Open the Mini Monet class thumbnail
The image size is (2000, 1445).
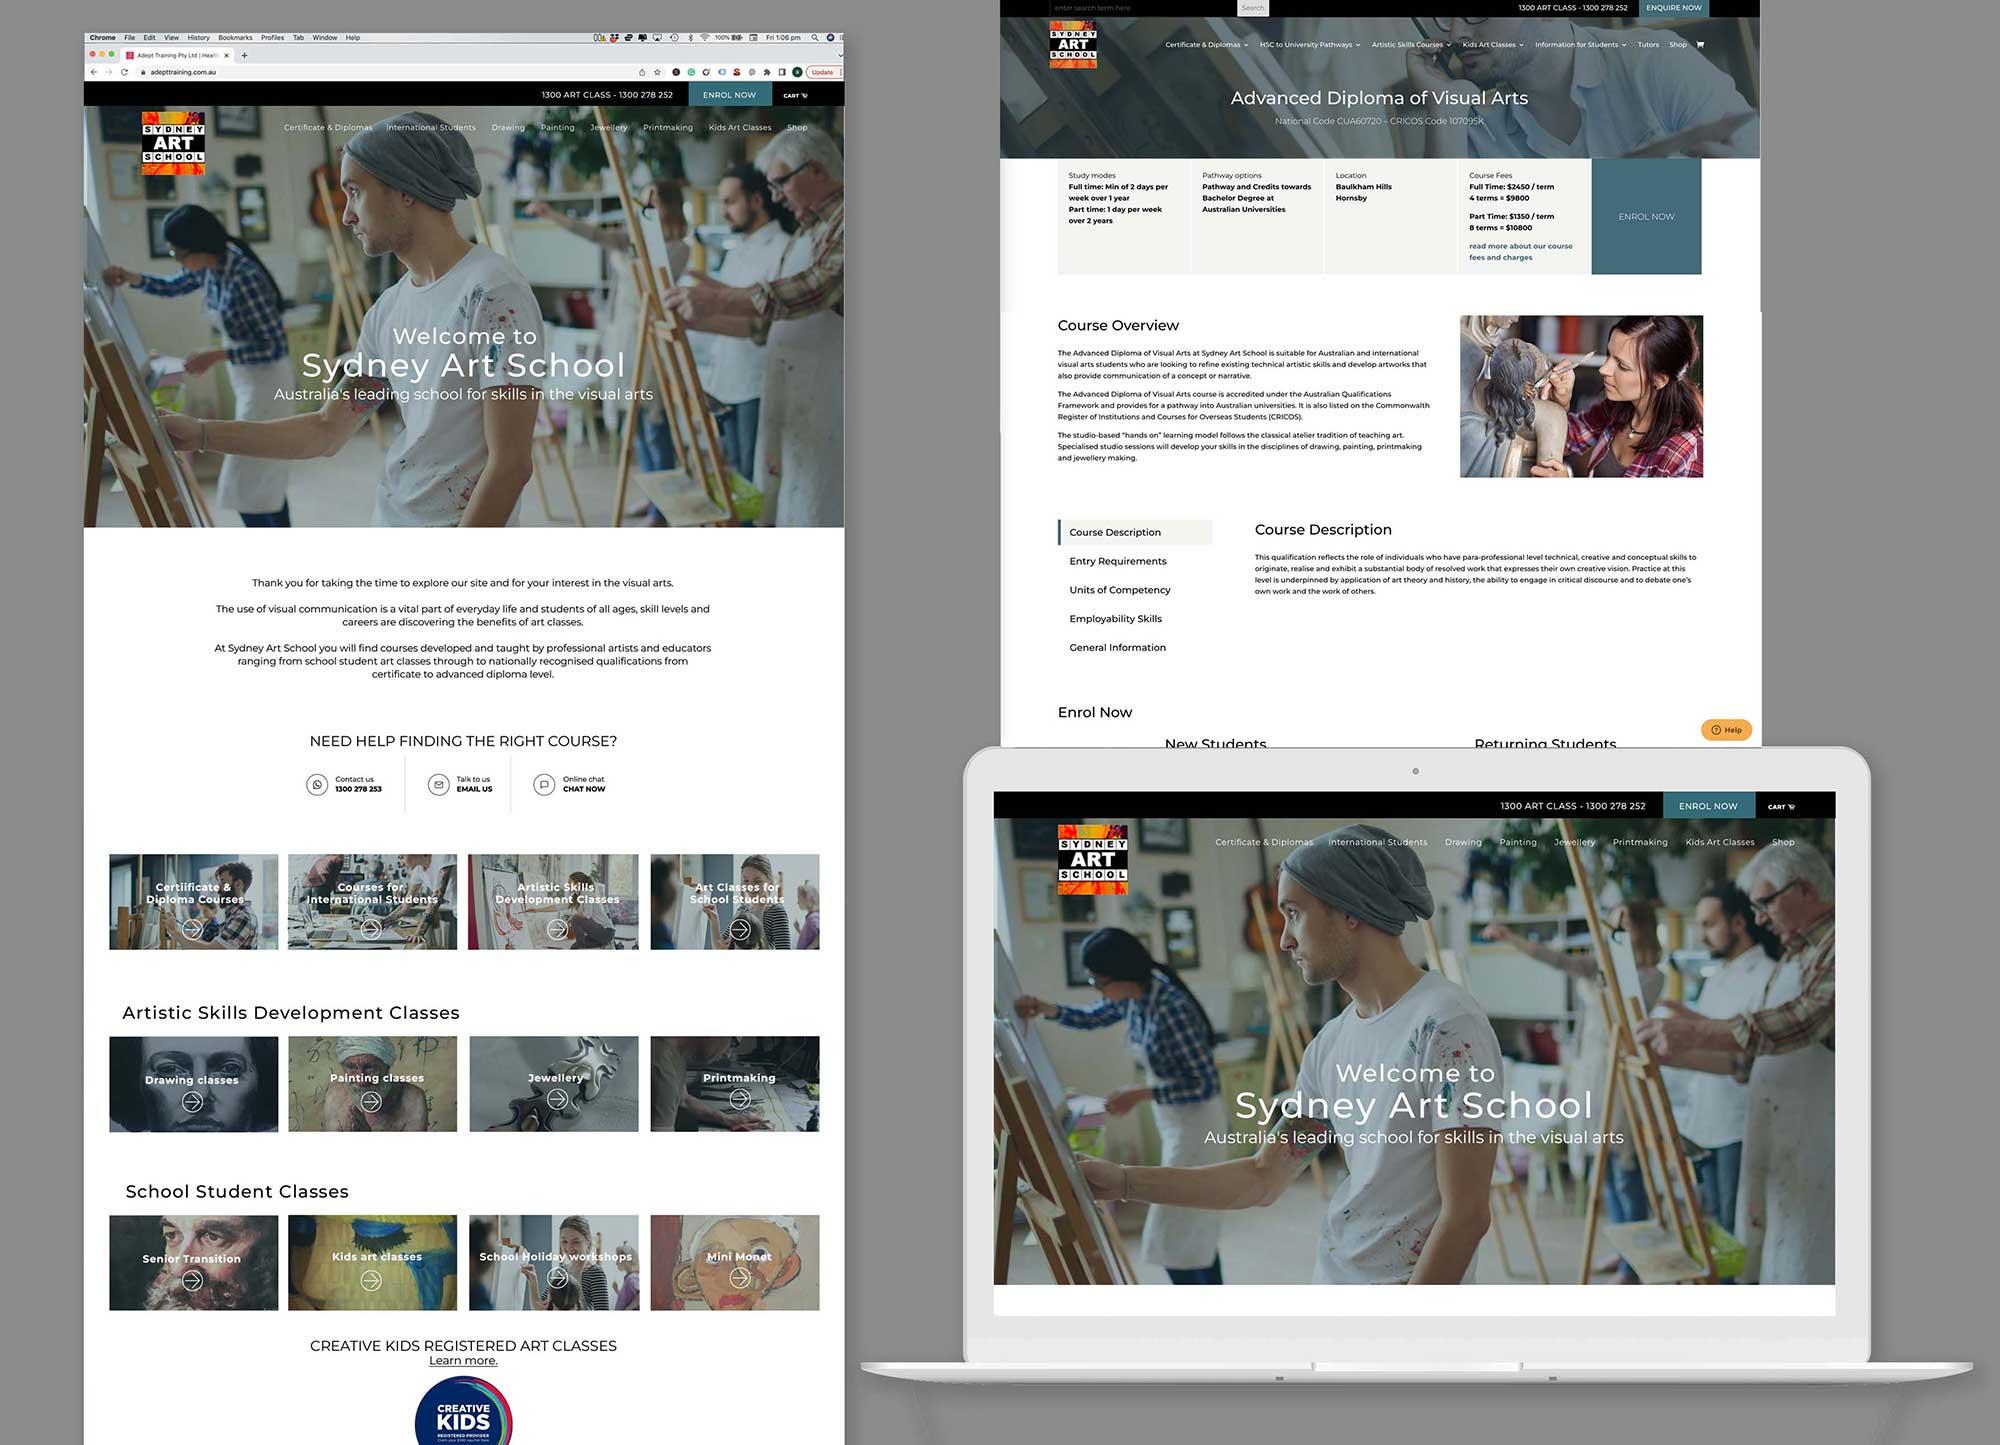[735, 1263]
